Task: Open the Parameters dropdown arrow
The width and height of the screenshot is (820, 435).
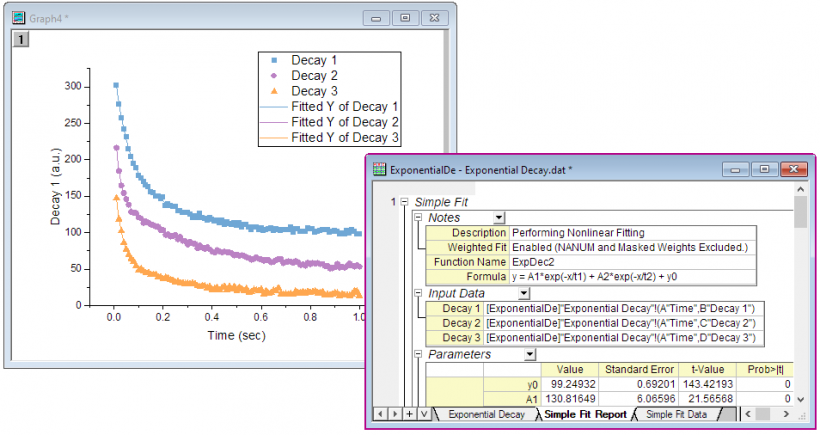Action: coord(531,354)
